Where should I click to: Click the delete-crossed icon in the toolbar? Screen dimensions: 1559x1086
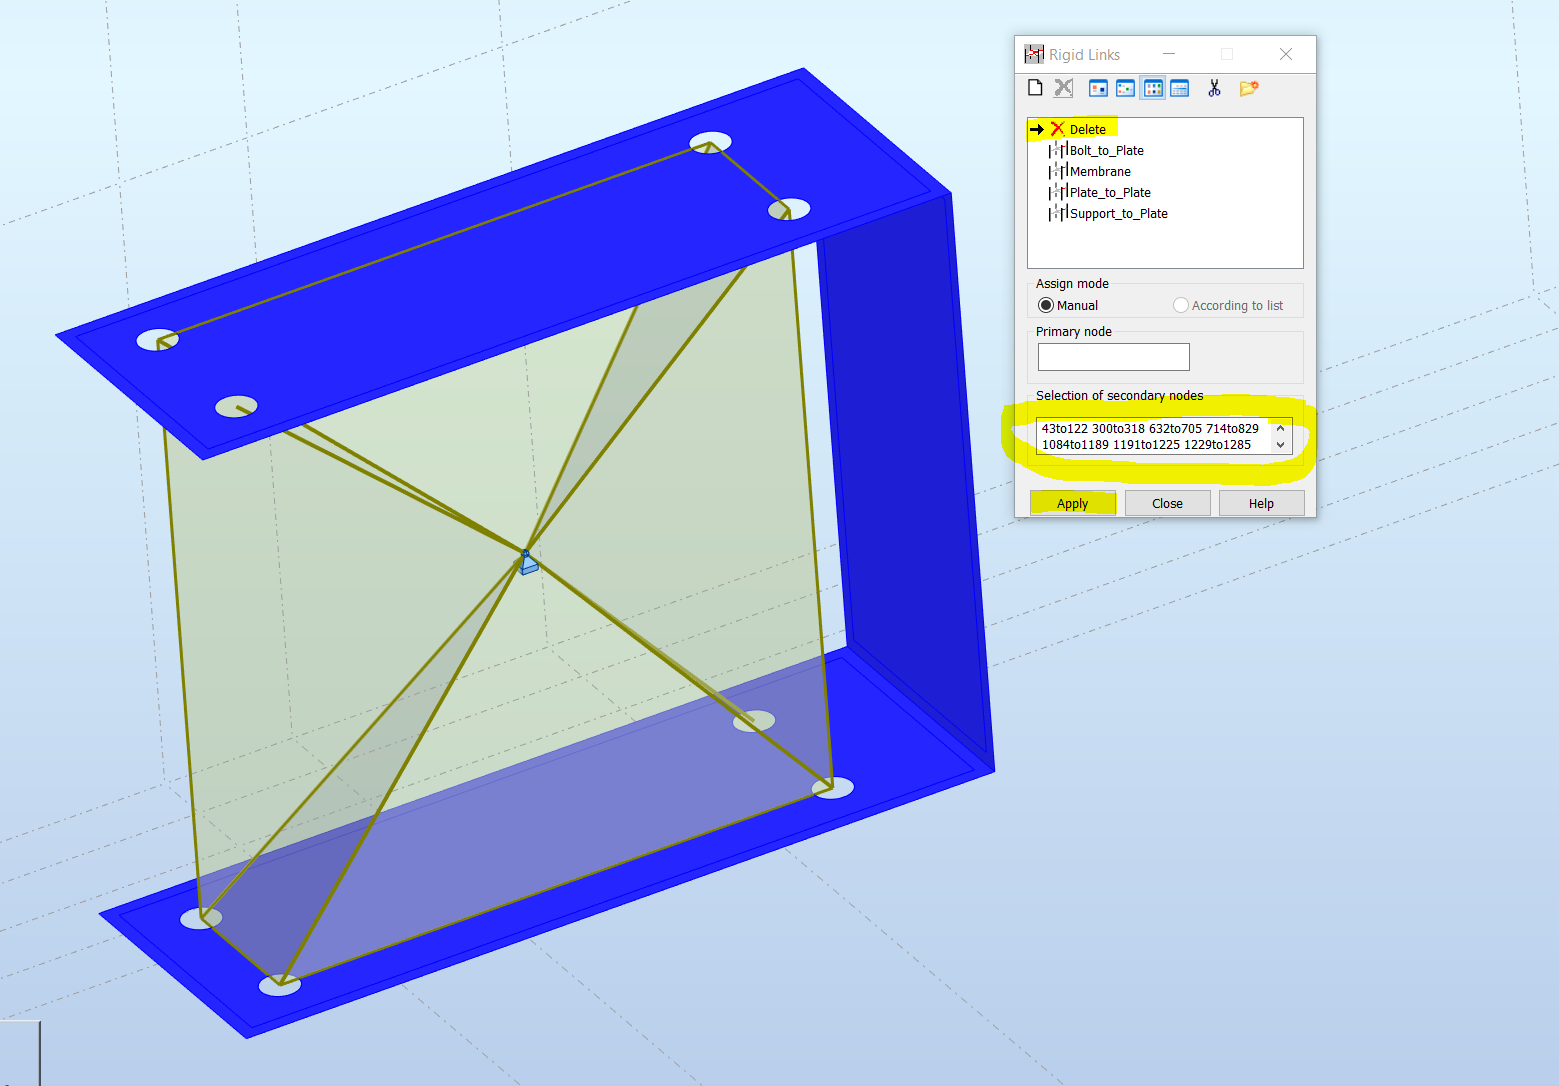(1063, 88)
